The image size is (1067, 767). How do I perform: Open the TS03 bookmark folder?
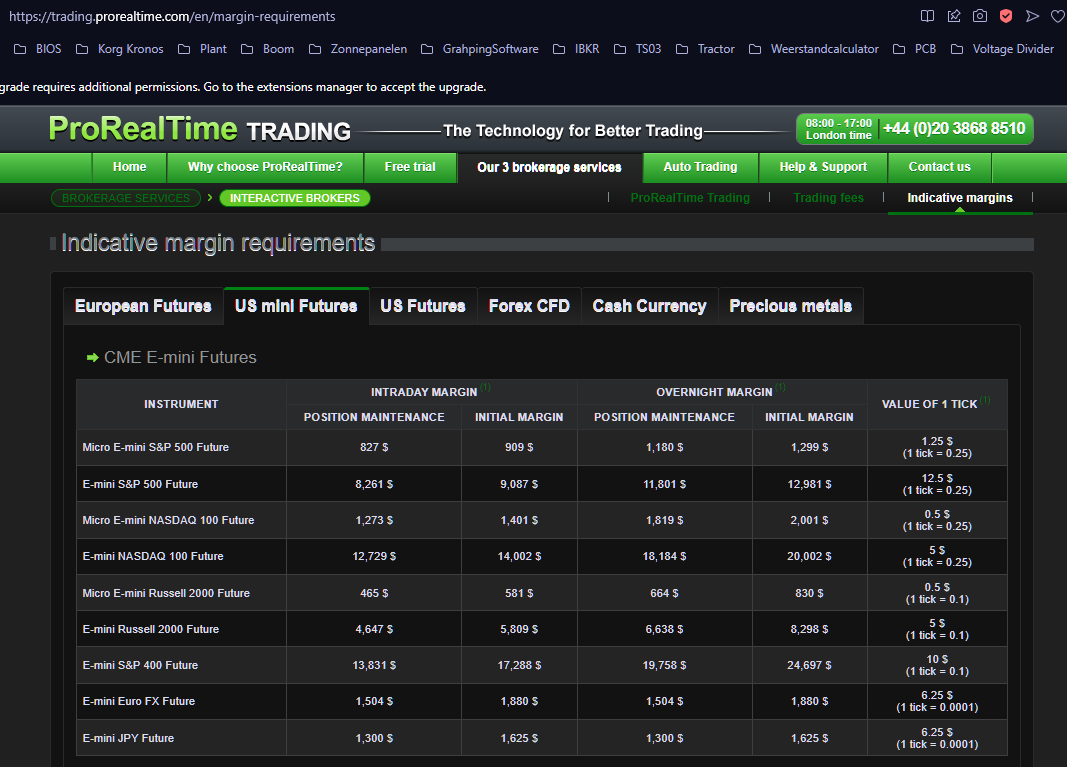tap(638, 49)
